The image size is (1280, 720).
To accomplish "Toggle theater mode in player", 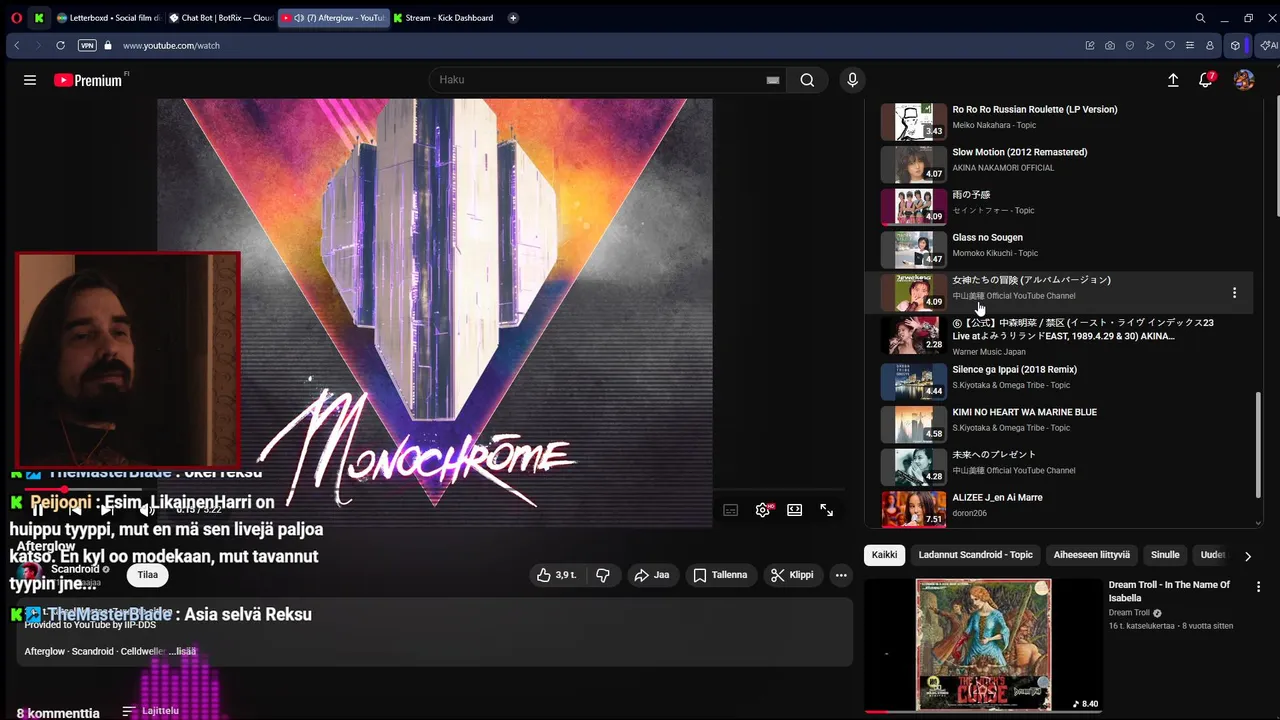I will pyautogui.click(x=794, y=510).
